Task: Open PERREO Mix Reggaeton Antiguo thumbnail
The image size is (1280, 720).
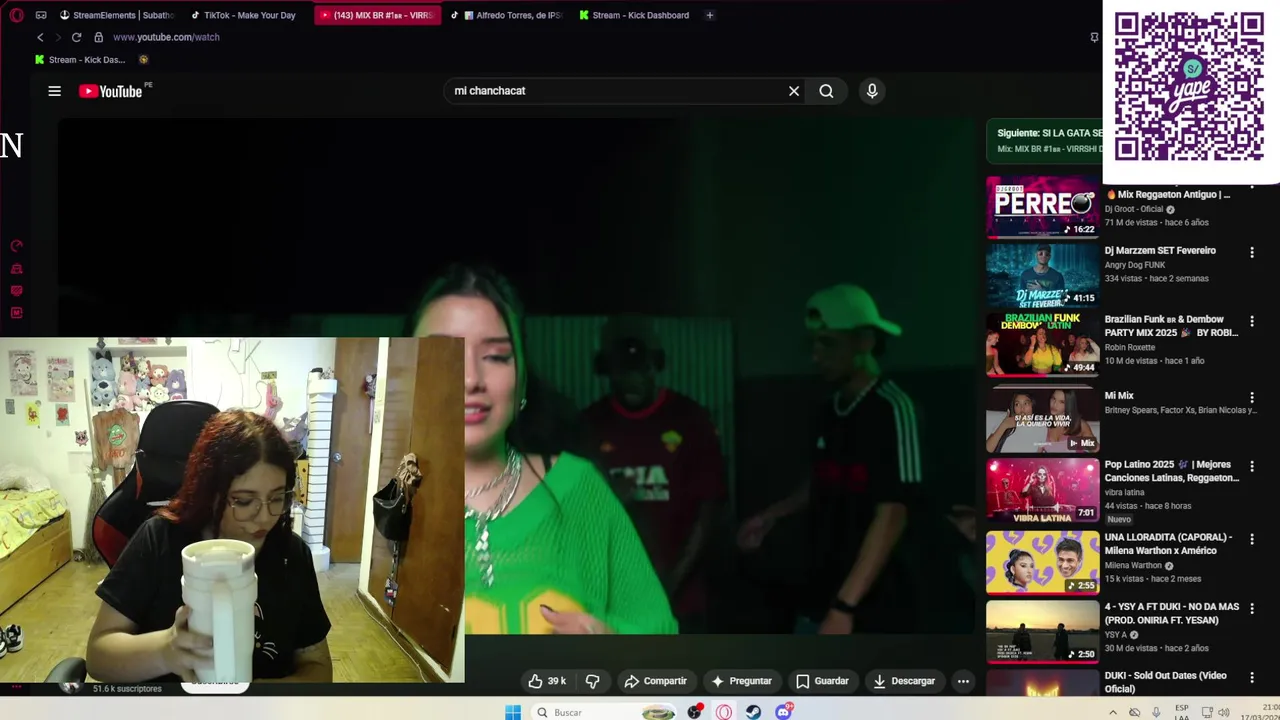Action: 1042,208
